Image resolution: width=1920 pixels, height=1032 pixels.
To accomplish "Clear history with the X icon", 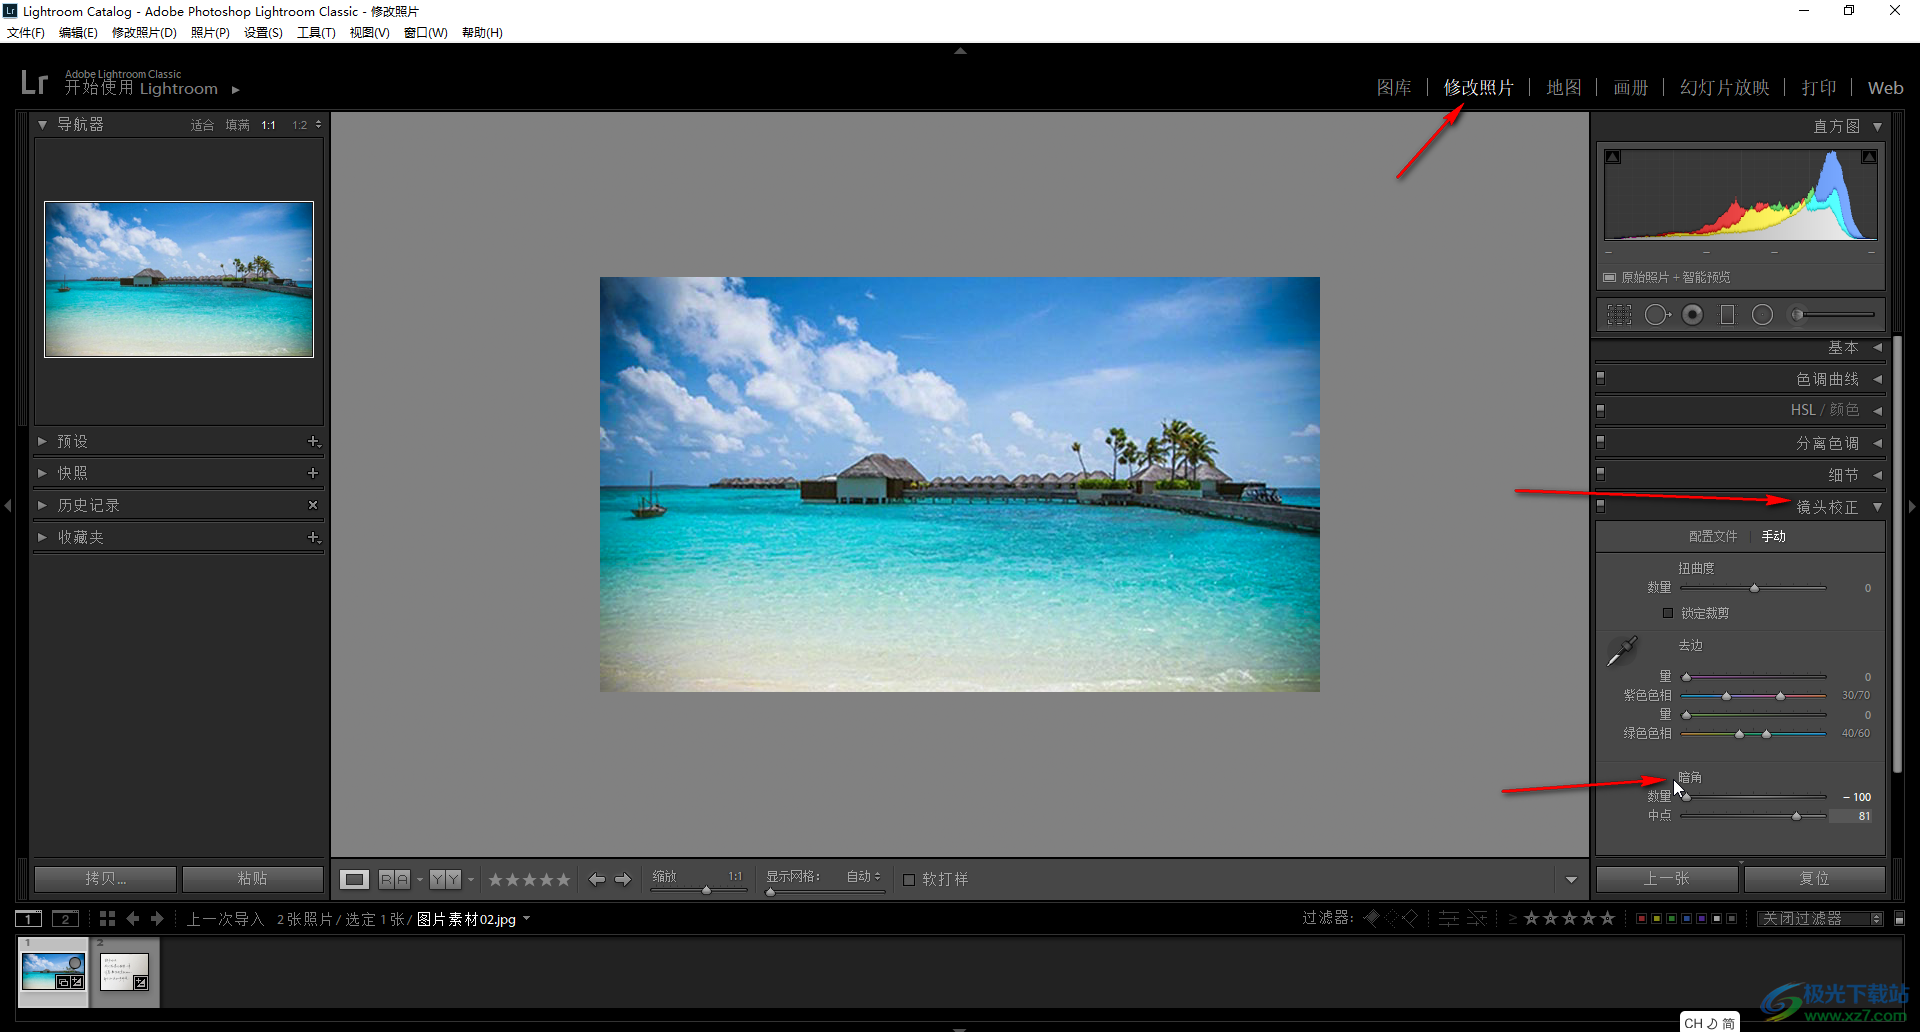I will (x=313, y=505).
